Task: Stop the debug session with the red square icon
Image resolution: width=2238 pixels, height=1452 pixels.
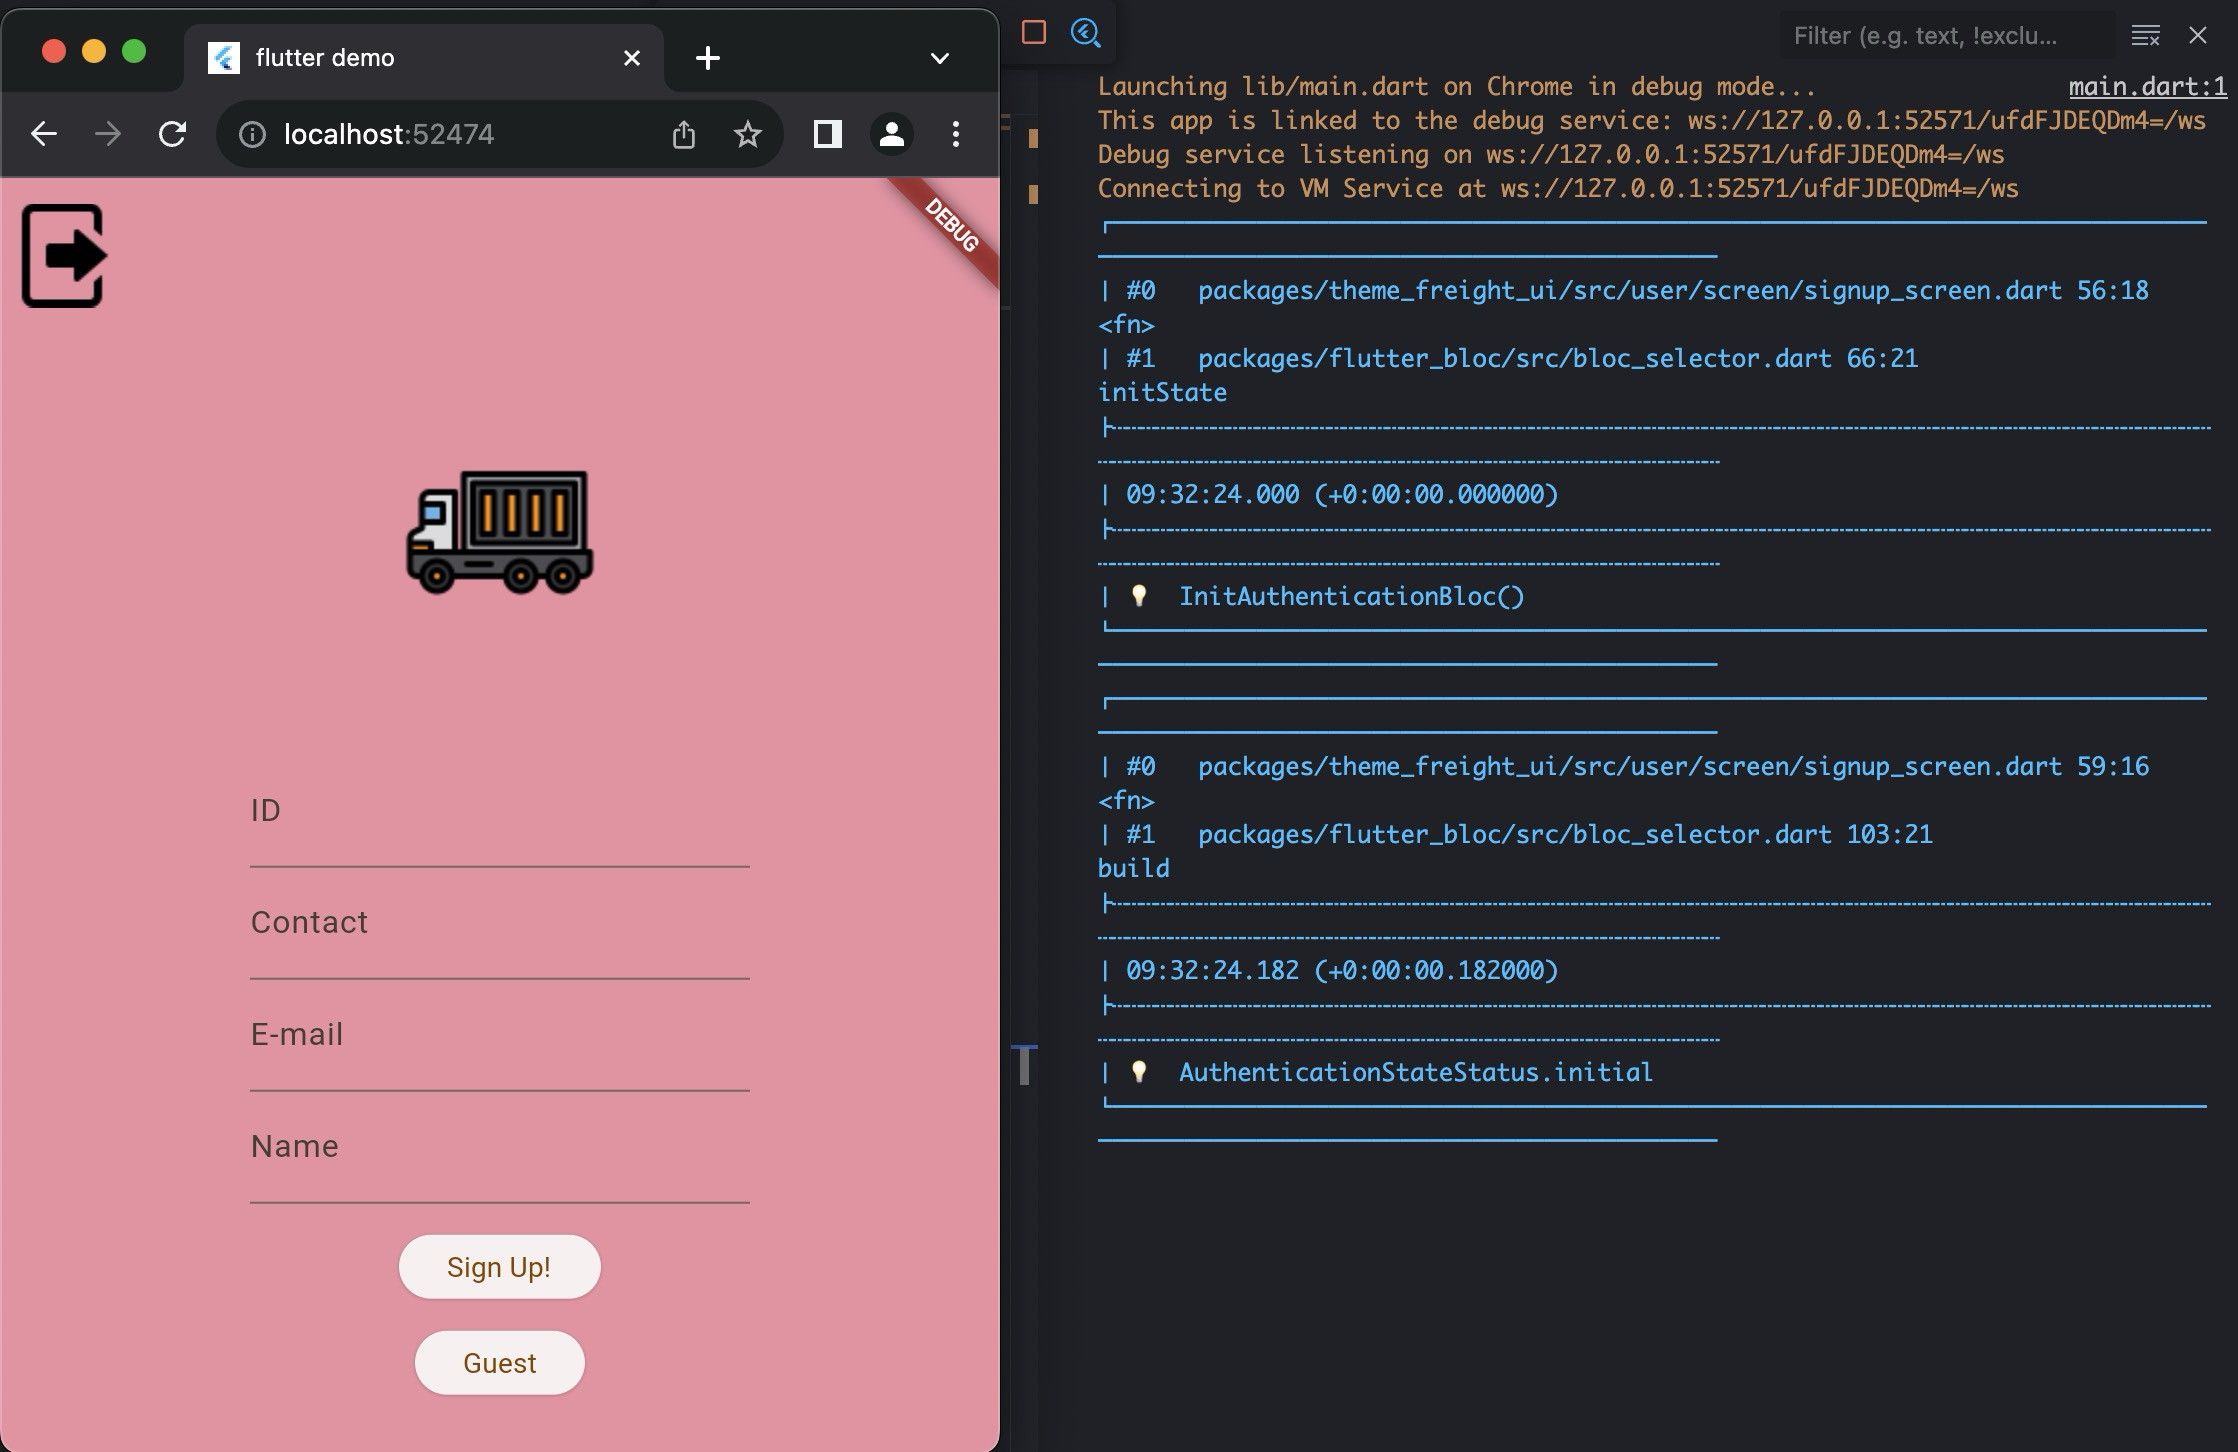Action: (1034, 33)
